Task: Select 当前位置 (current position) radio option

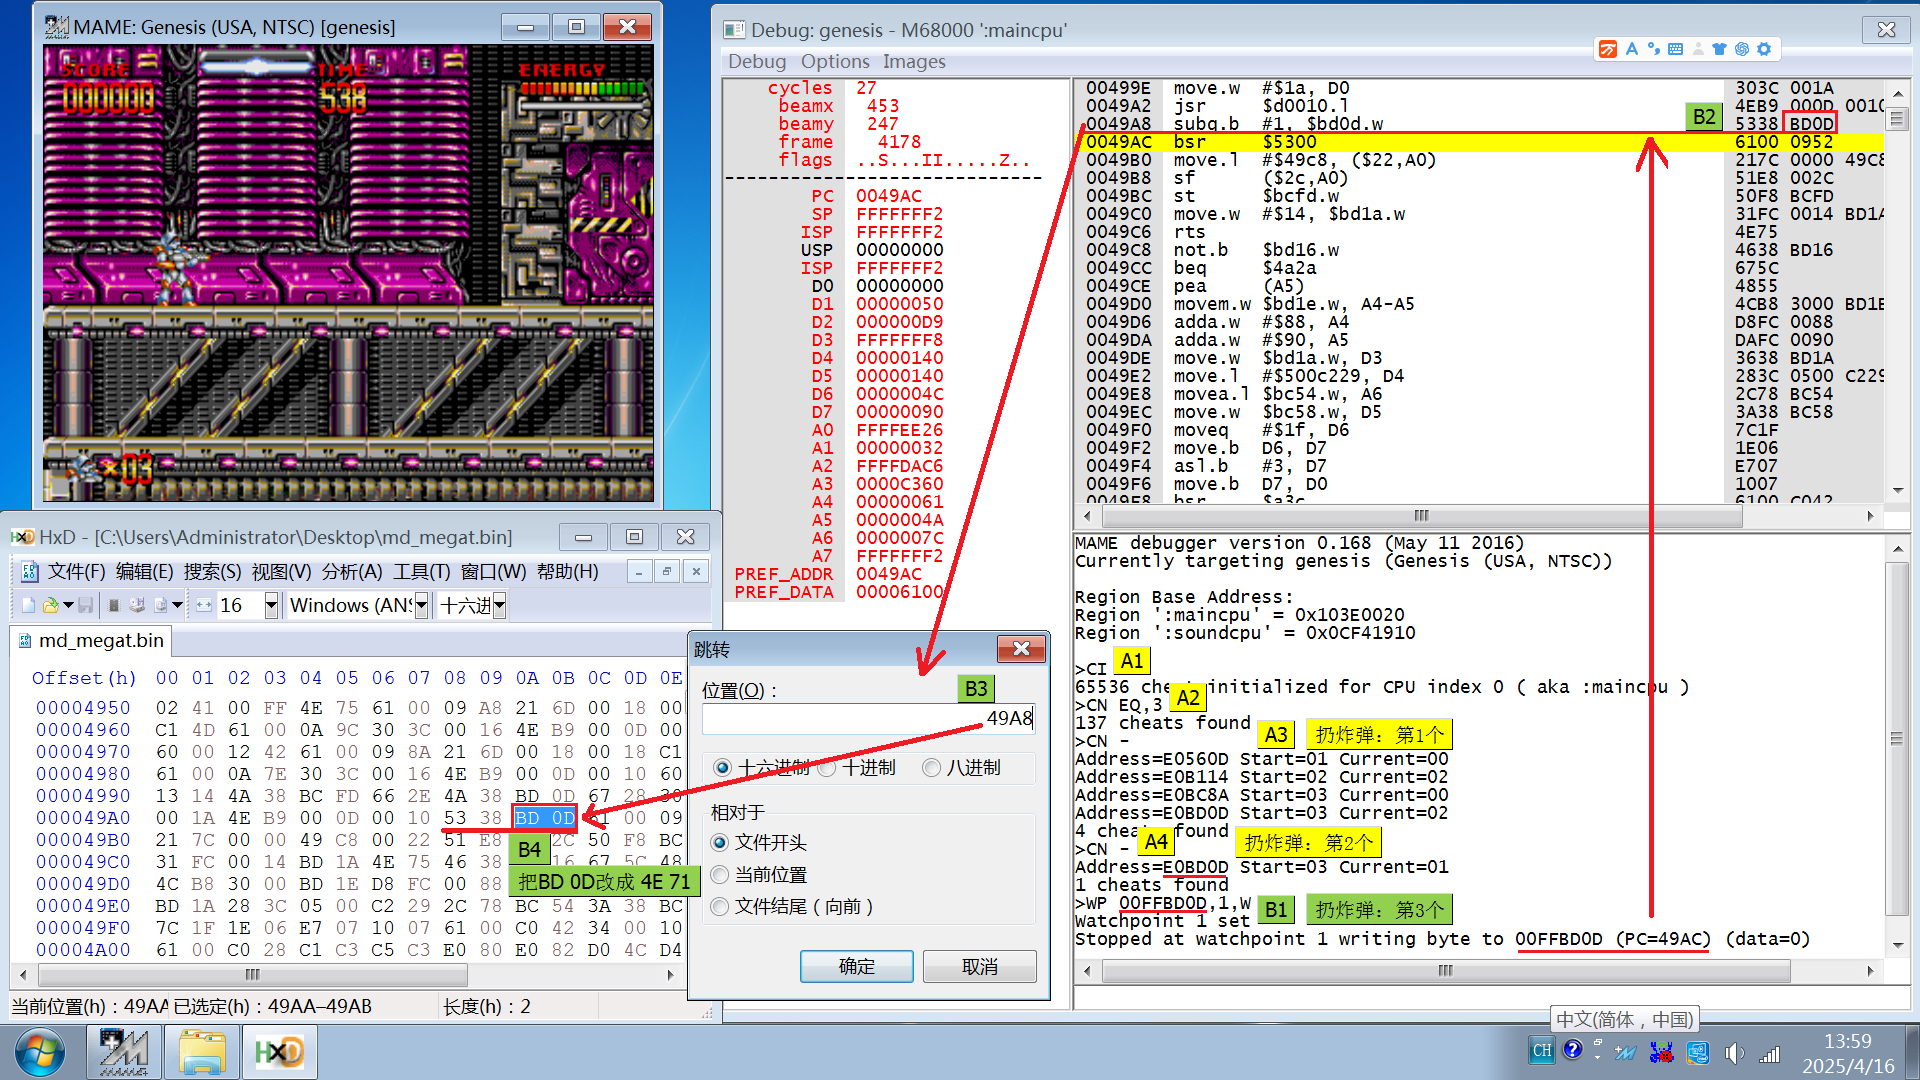Action: point(720,875)
